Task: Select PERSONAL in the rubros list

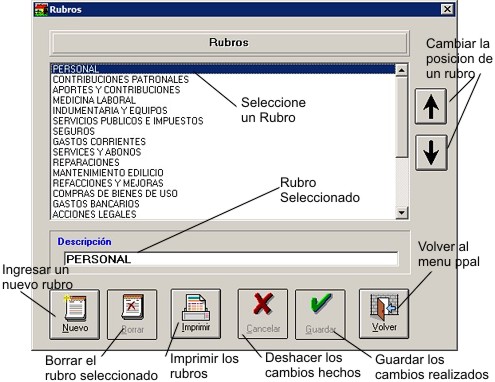Action: tap(223, 69)
